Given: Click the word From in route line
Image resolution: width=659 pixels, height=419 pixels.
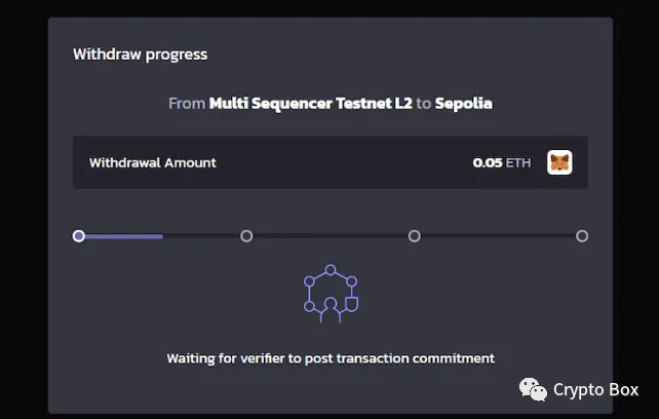Looking at the screenshot, I should tap(186, 103).
